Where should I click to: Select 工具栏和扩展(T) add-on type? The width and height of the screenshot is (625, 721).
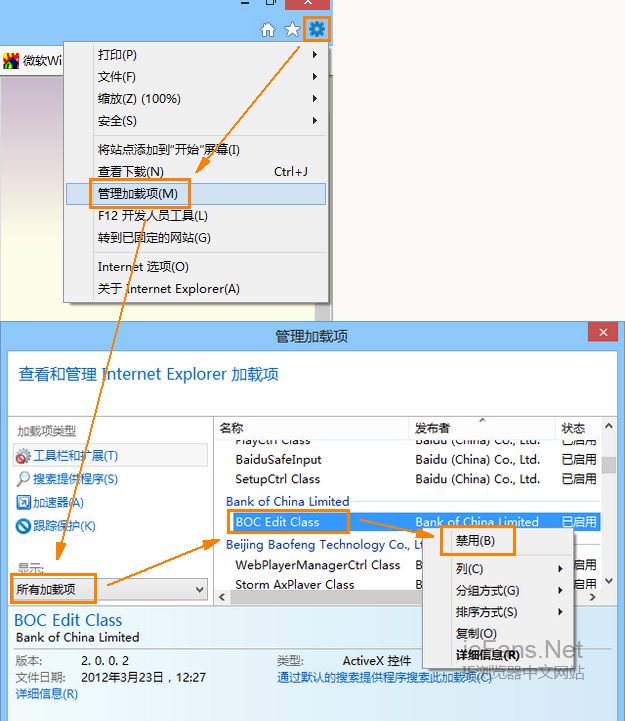[110, 456]
